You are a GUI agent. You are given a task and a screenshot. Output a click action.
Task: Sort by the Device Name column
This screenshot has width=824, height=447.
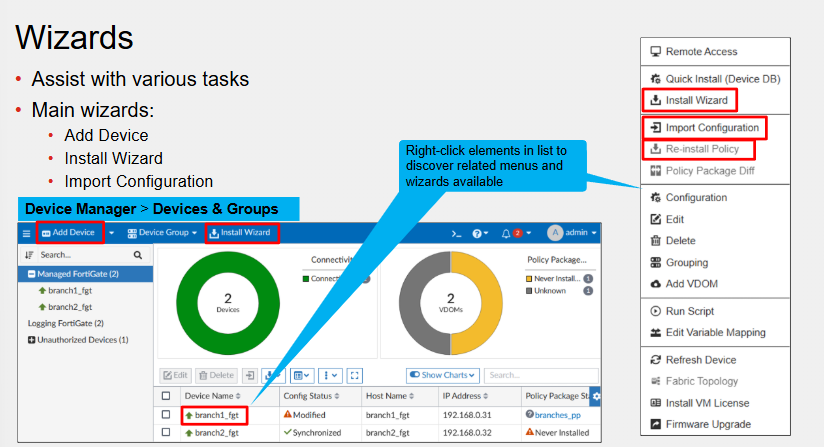[213, 396]
